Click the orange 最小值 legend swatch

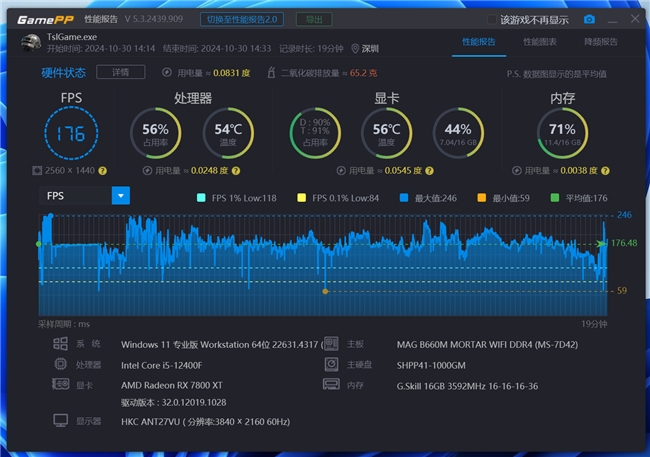[x=481, y=198]
